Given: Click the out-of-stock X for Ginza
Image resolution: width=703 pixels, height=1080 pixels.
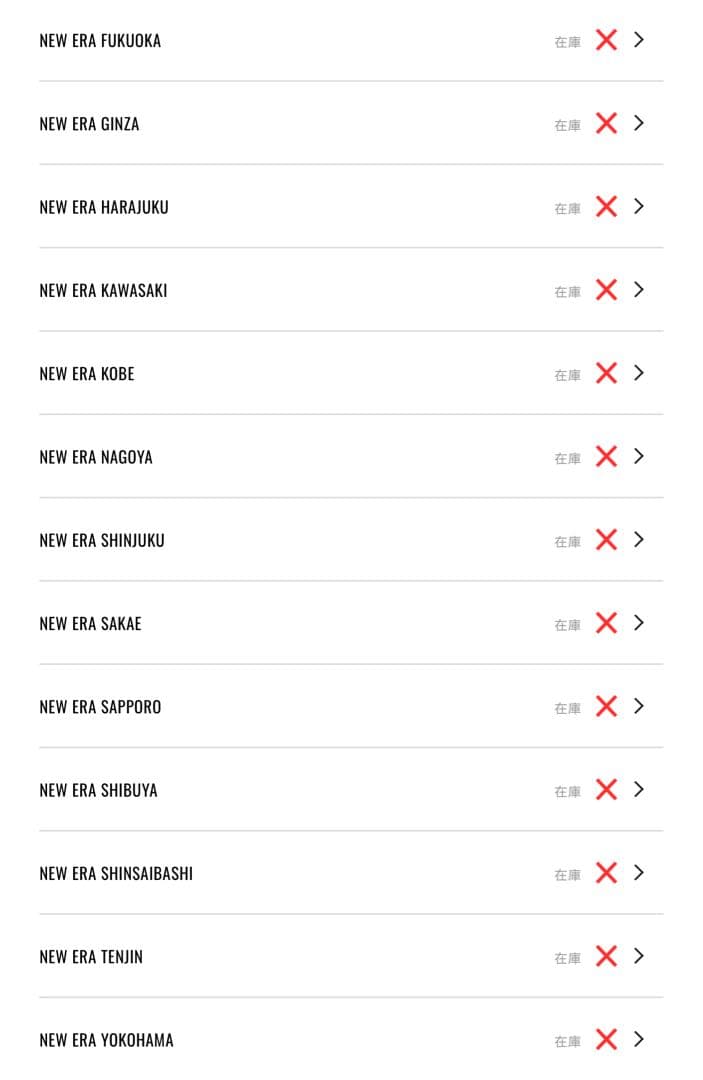Looking at the screenshot, I should point(606,123).
